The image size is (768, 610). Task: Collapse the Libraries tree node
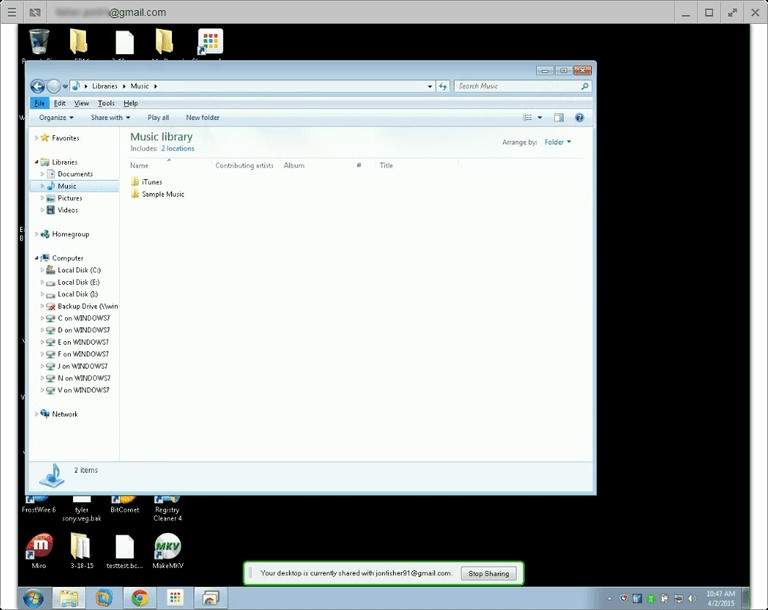tap(36, 162)
